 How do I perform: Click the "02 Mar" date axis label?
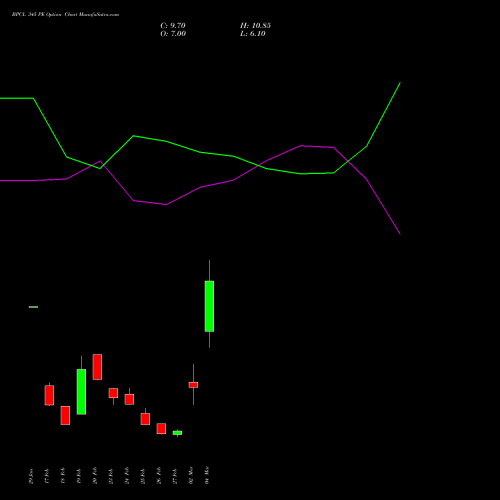191,475
